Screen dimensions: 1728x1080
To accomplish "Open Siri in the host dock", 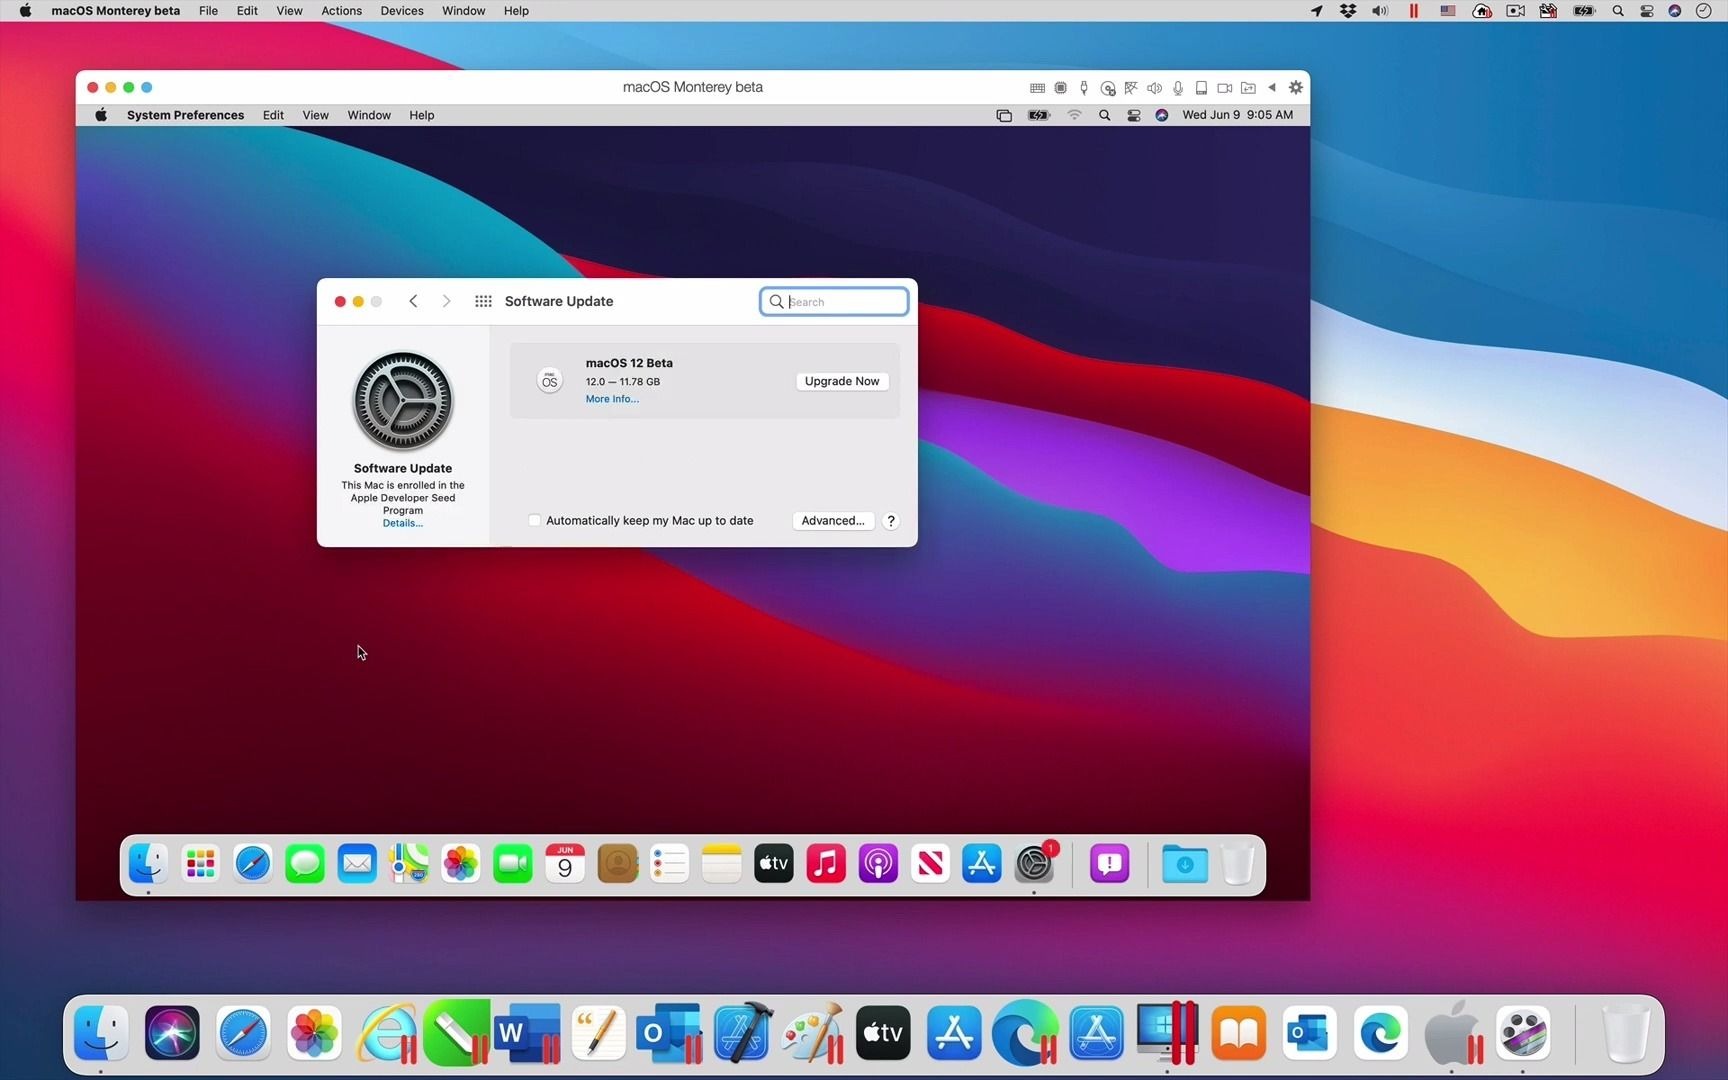I will click(172, 1033).
